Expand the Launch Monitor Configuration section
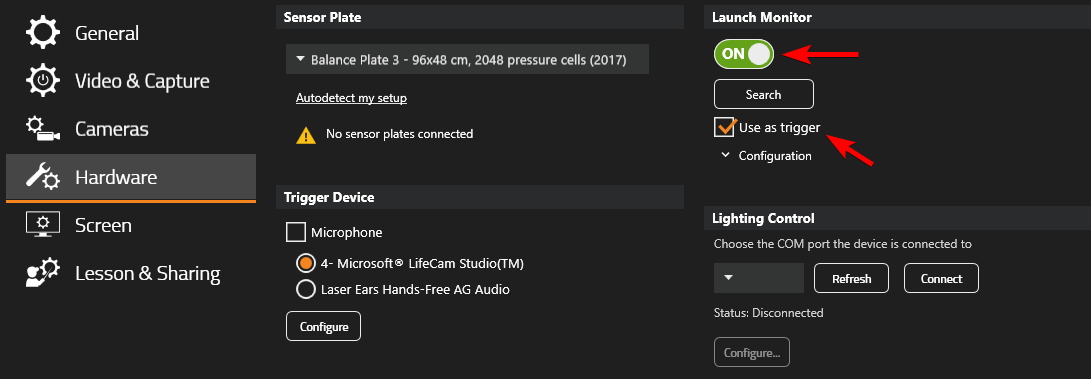Image resolution: width=1091 pixels, height=379 pixels. coord(766,156)
